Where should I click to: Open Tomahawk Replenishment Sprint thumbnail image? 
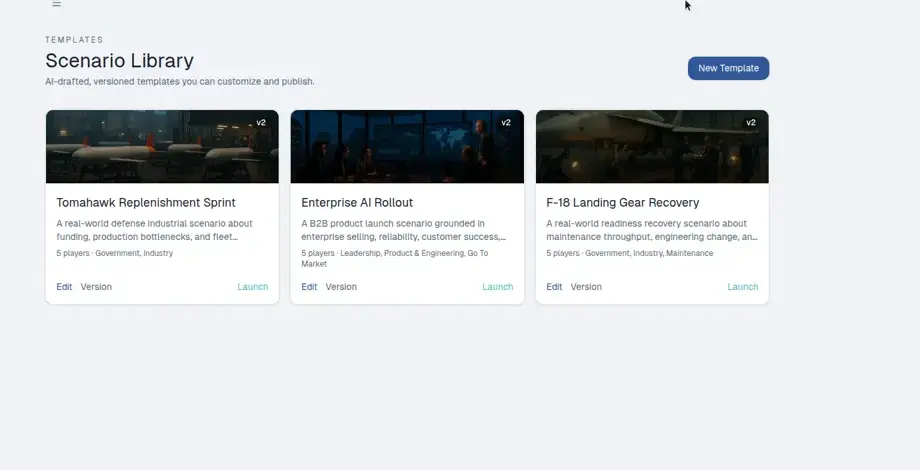pyautogui.click(x=163, y=147)
